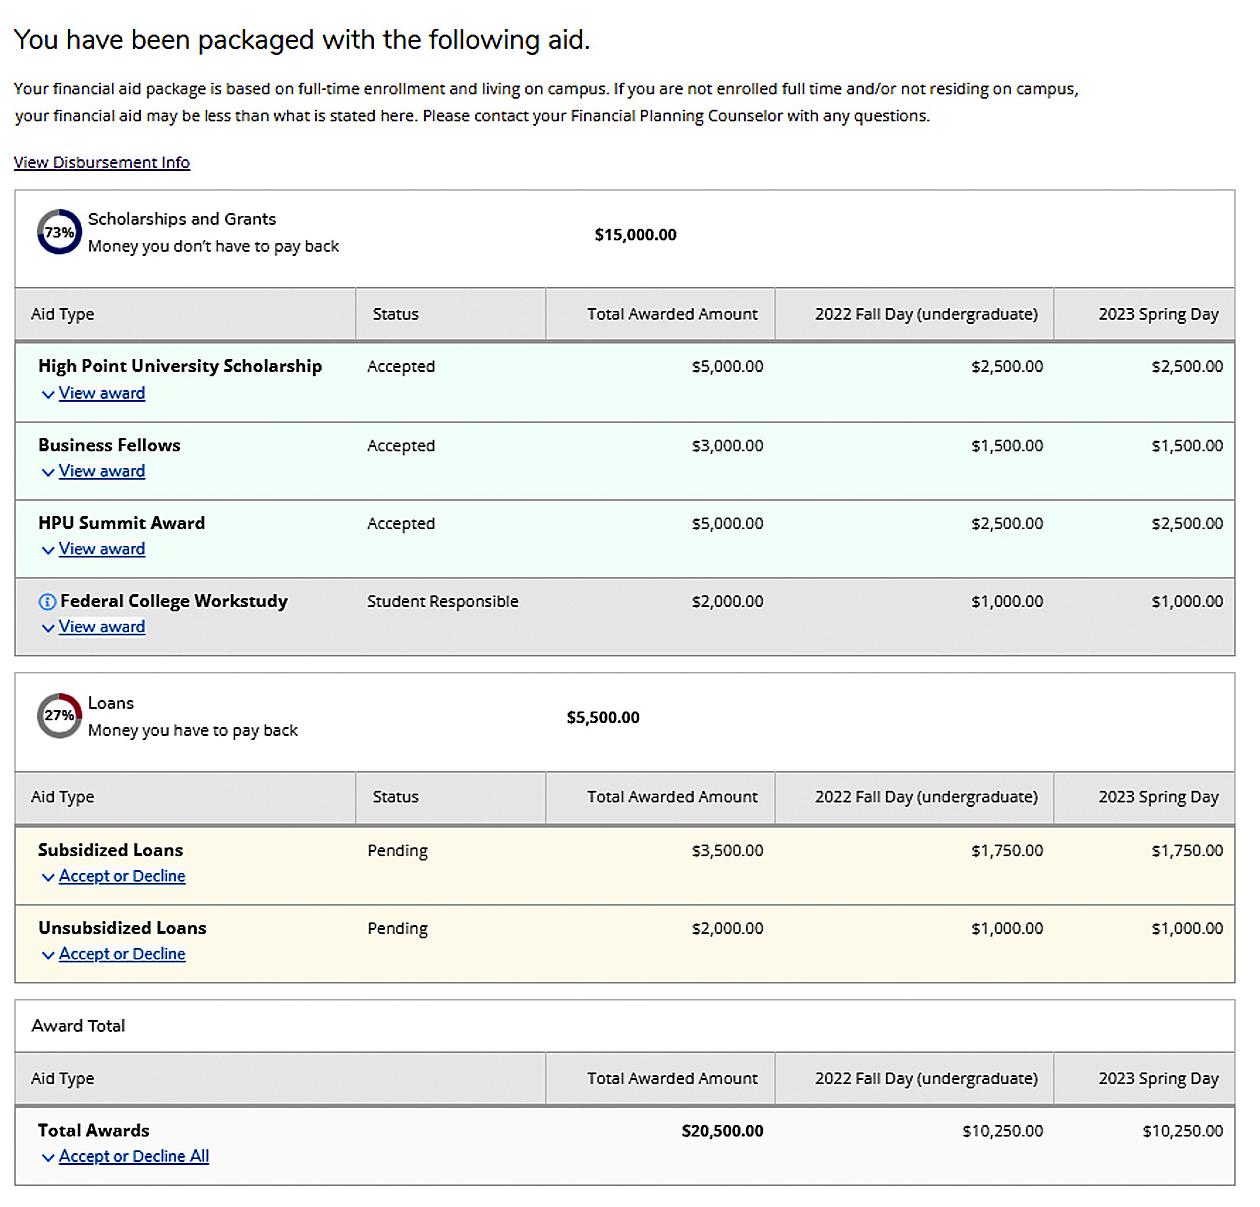Click the 27% loans donut chart icon
Screen dimensions: 1260x1207
[x=59, y=716]
